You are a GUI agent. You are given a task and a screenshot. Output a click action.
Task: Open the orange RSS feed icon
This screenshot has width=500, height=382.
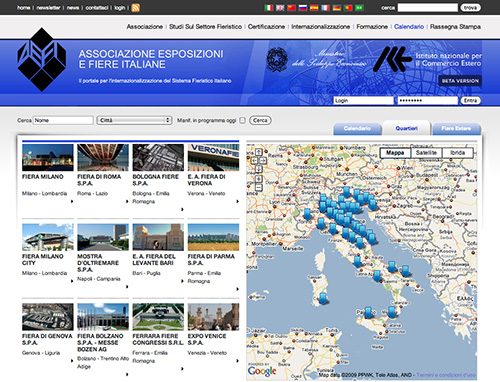[x=136, y=8]
